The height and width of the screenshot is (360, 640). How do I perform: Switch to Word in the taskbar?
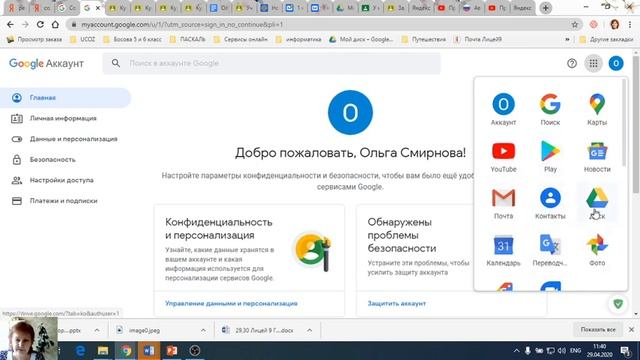coord(149,351)
